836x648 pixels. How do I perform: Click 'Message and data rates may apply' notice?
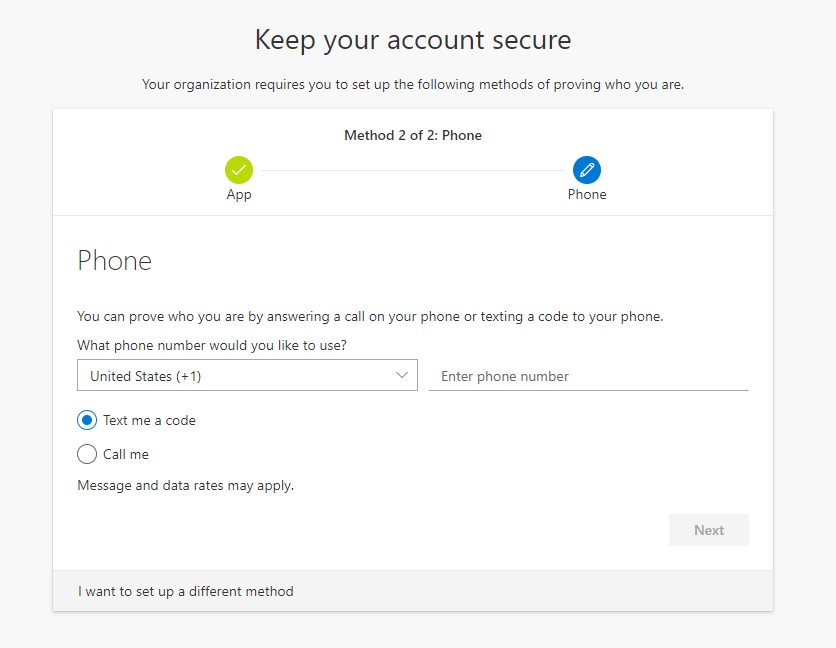pyautogui.click(x=186, y=486)
